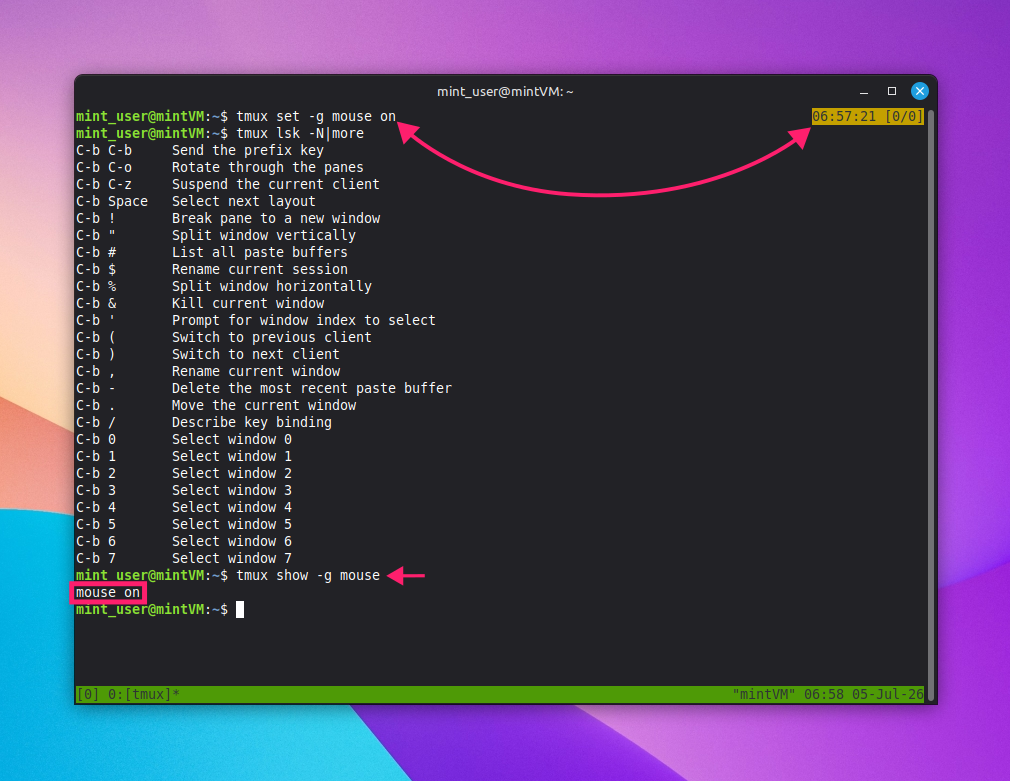Image resolution: width=1010 pixels, height=781 pixels.
Task: Click the line 'Break pane to a new window'
Action: pyautogui.click(x=276, y=218)
